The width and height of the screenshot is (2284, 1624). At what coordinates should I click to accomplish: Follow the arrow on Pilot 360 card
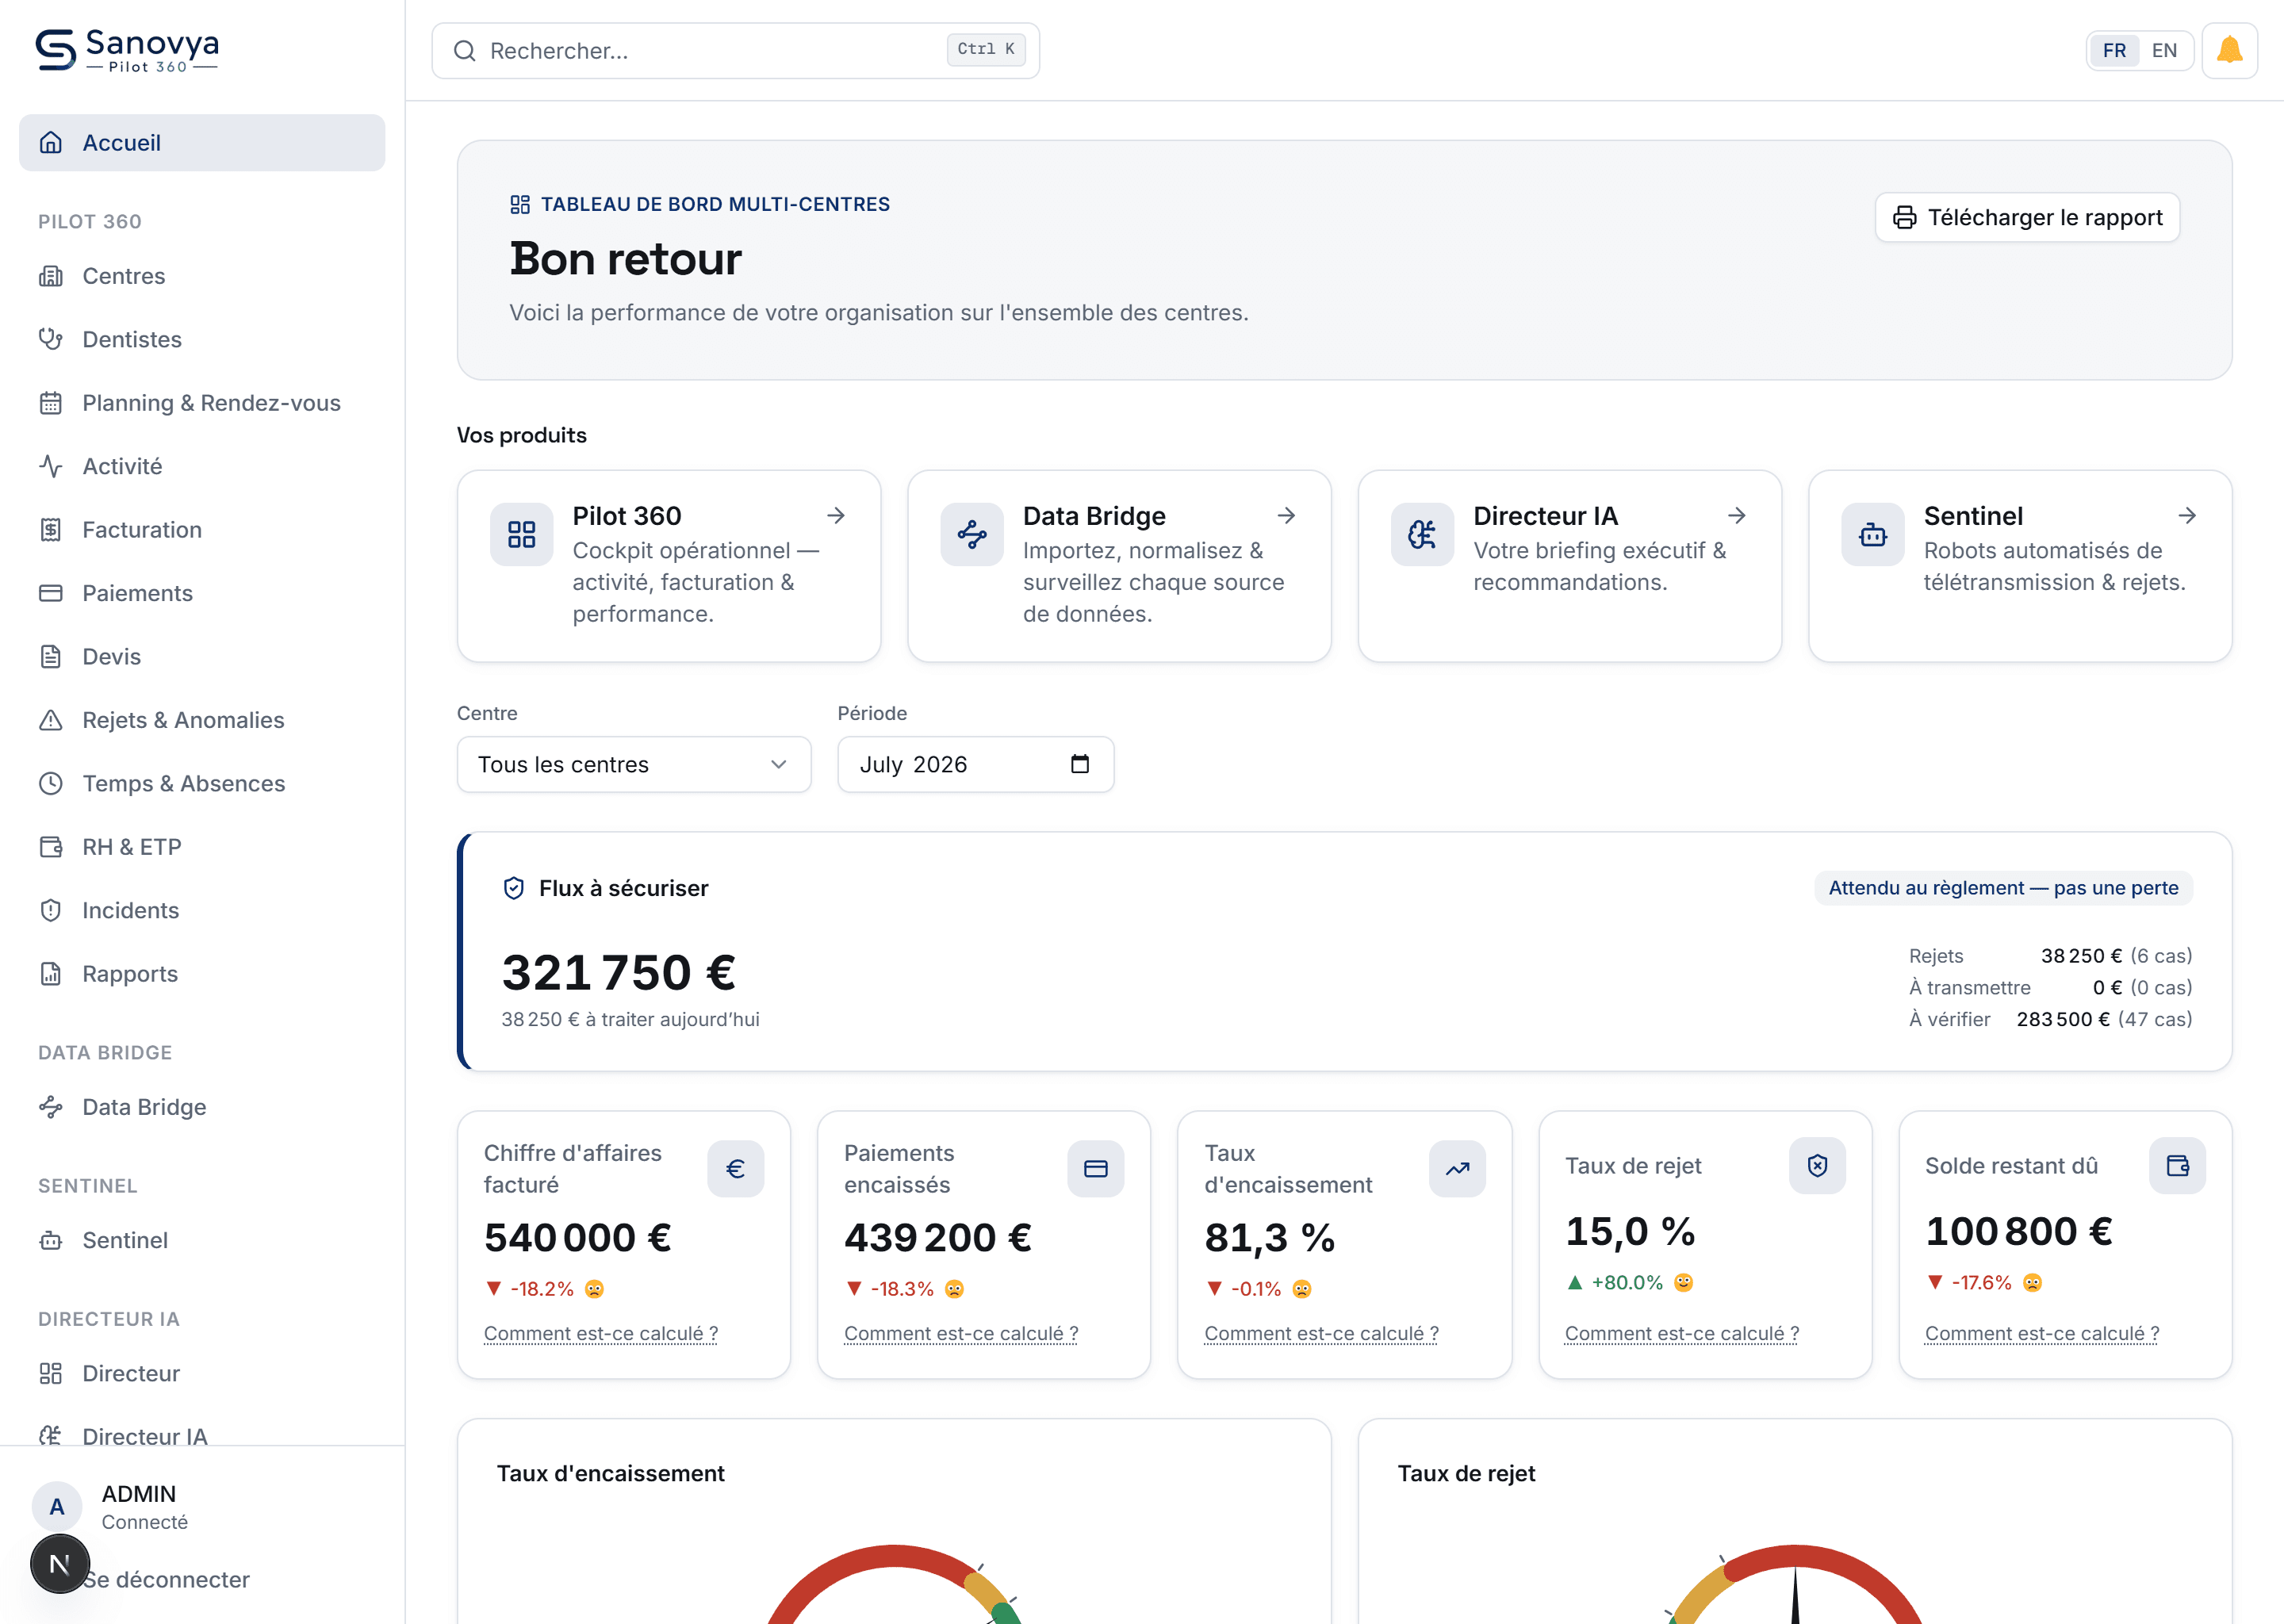[x=836, y=515]
